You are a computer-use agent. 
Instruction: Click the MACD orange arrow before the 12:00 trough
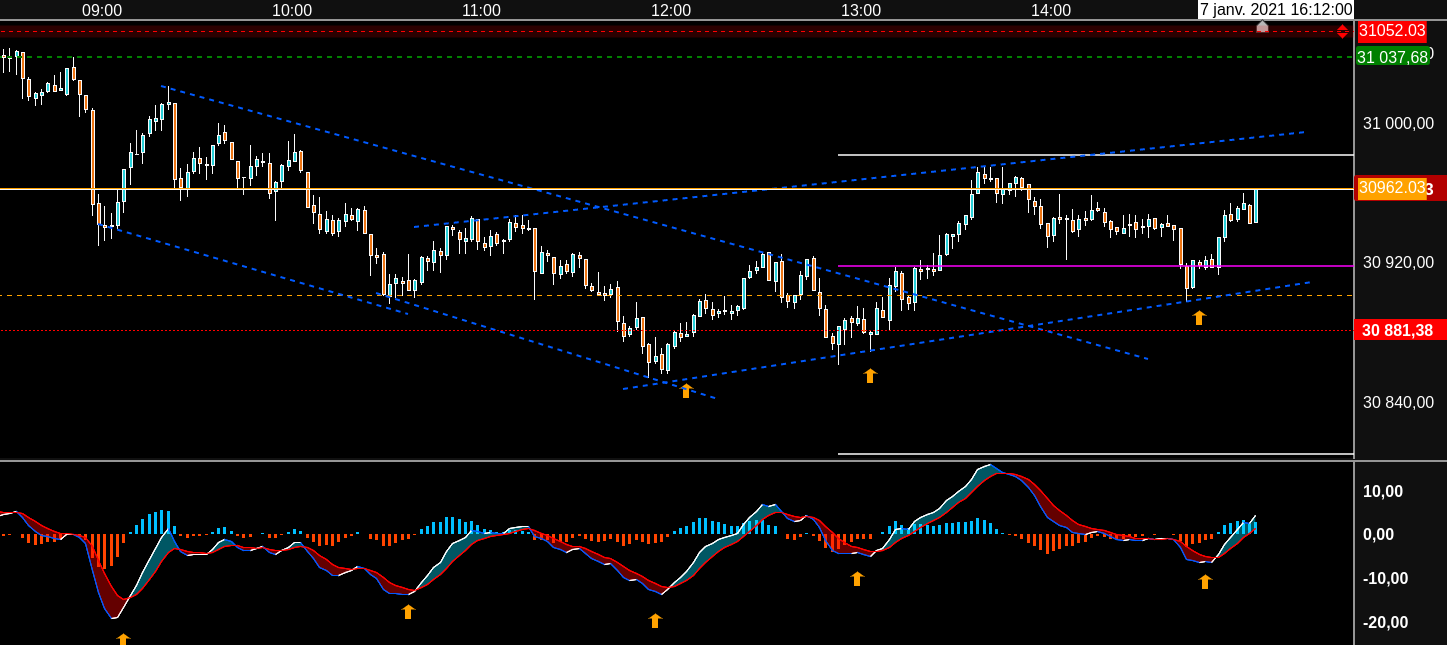point(655,621)
